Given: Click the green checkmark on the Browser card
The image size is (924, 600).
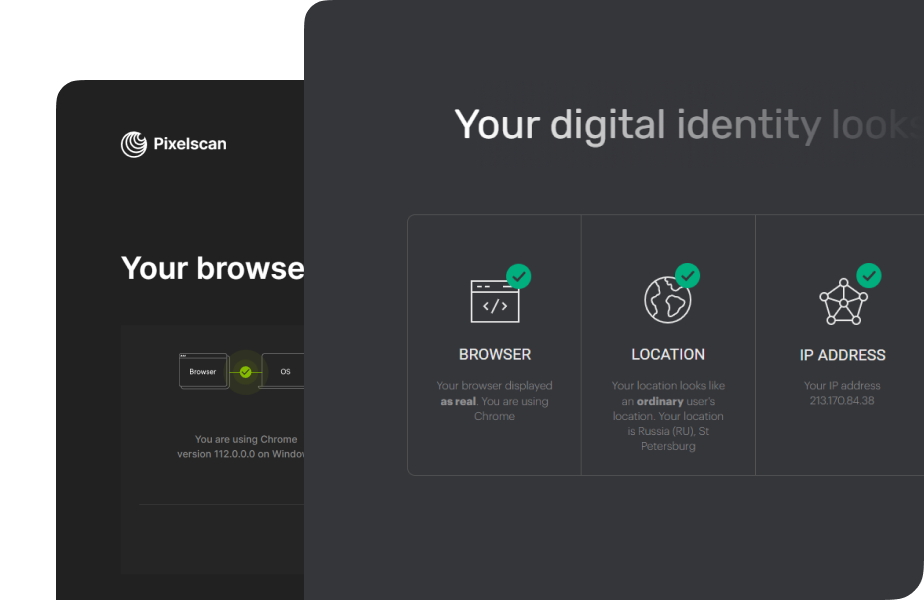Looking at the screenshot, I should [519, 277].
